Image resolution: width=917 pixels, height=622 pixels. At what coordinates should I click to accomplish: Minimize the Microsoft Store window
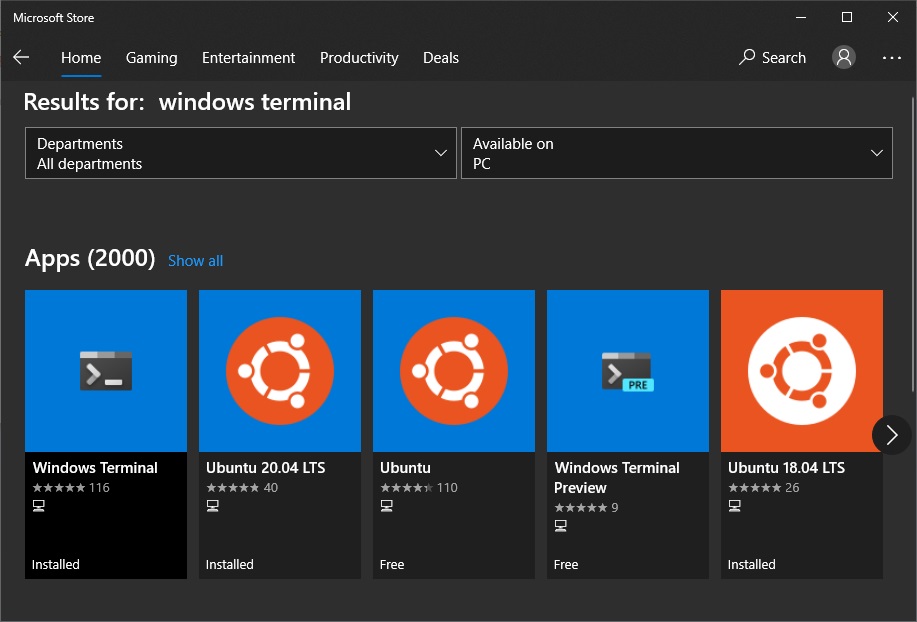801,18
